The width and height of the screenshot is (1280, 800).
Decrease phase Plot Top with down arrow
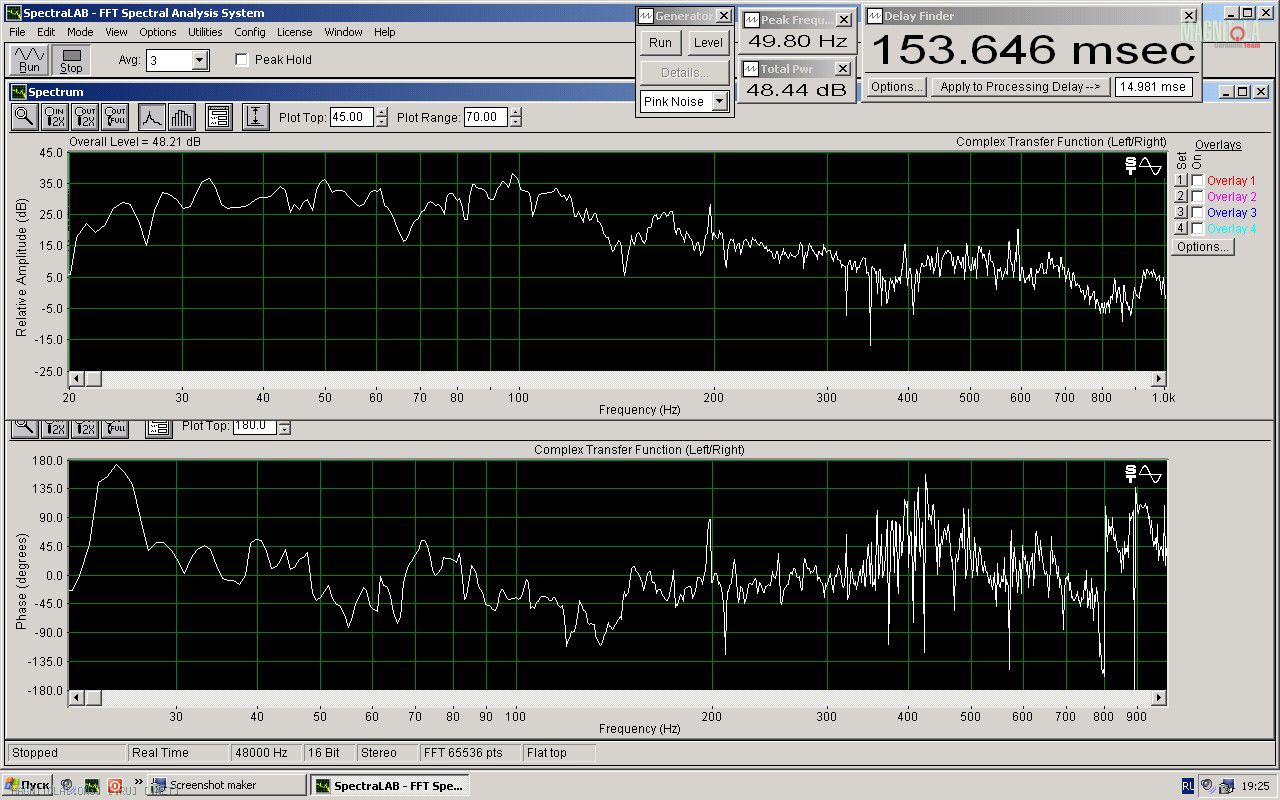click(285, 429)
